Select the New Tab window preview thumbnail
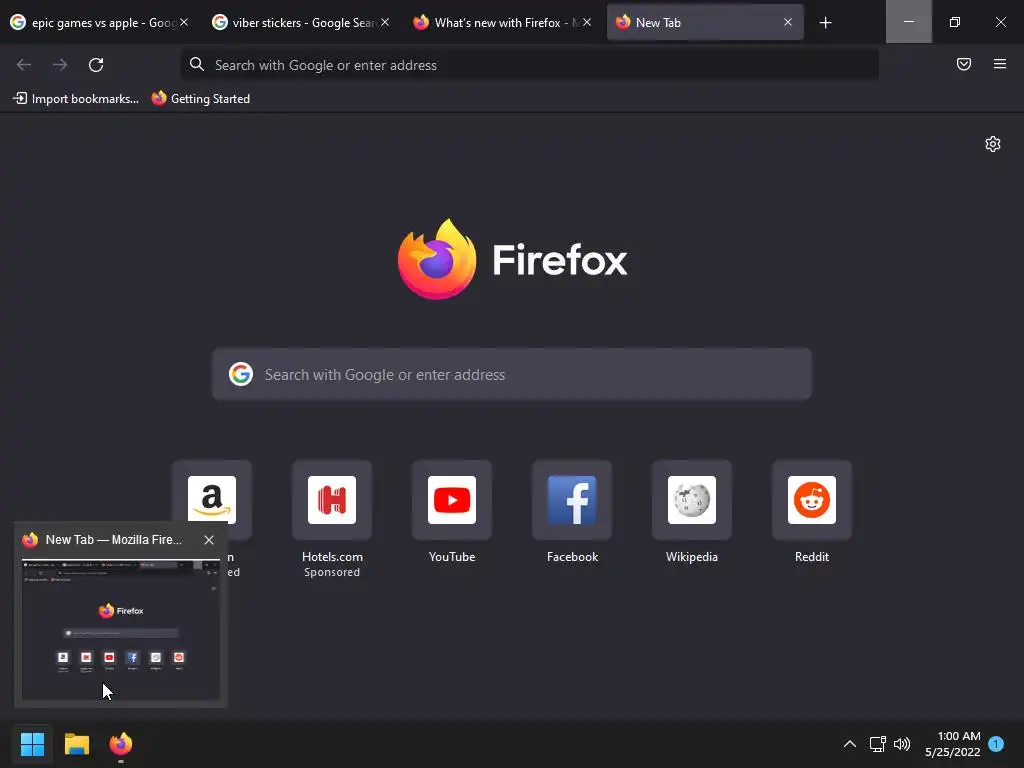Viewport: 1024px width, 768px height. (x=121, y=630)
